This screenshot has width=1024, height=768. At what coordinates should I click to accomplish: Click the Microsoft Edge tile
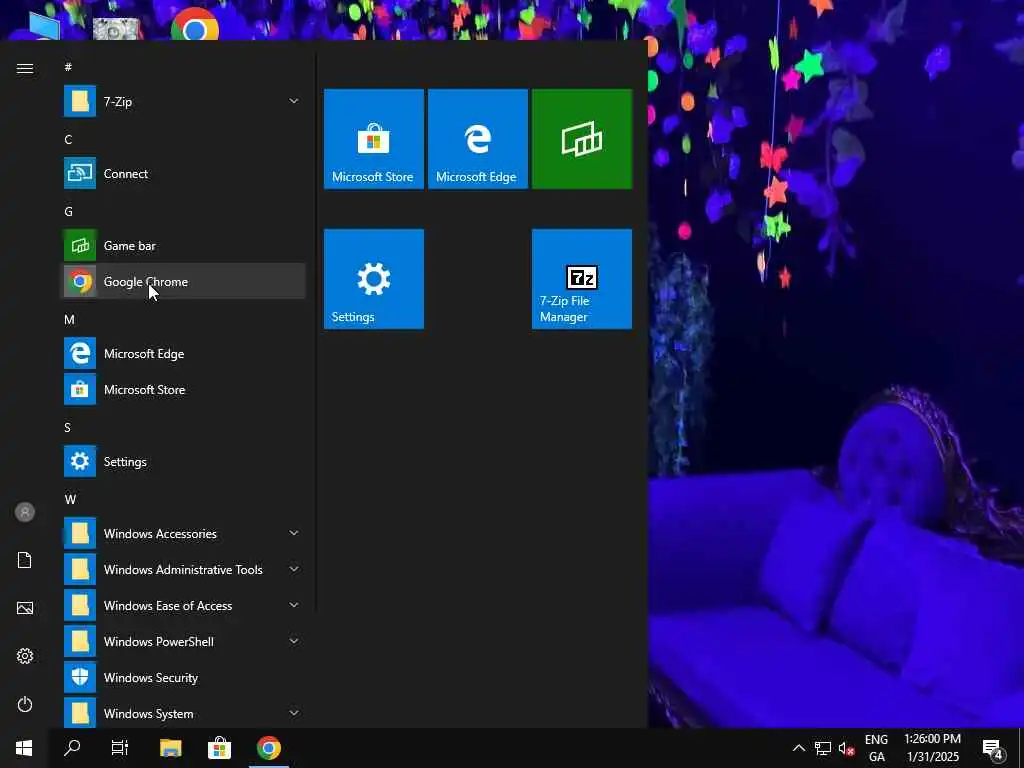[x=477, y=139]
